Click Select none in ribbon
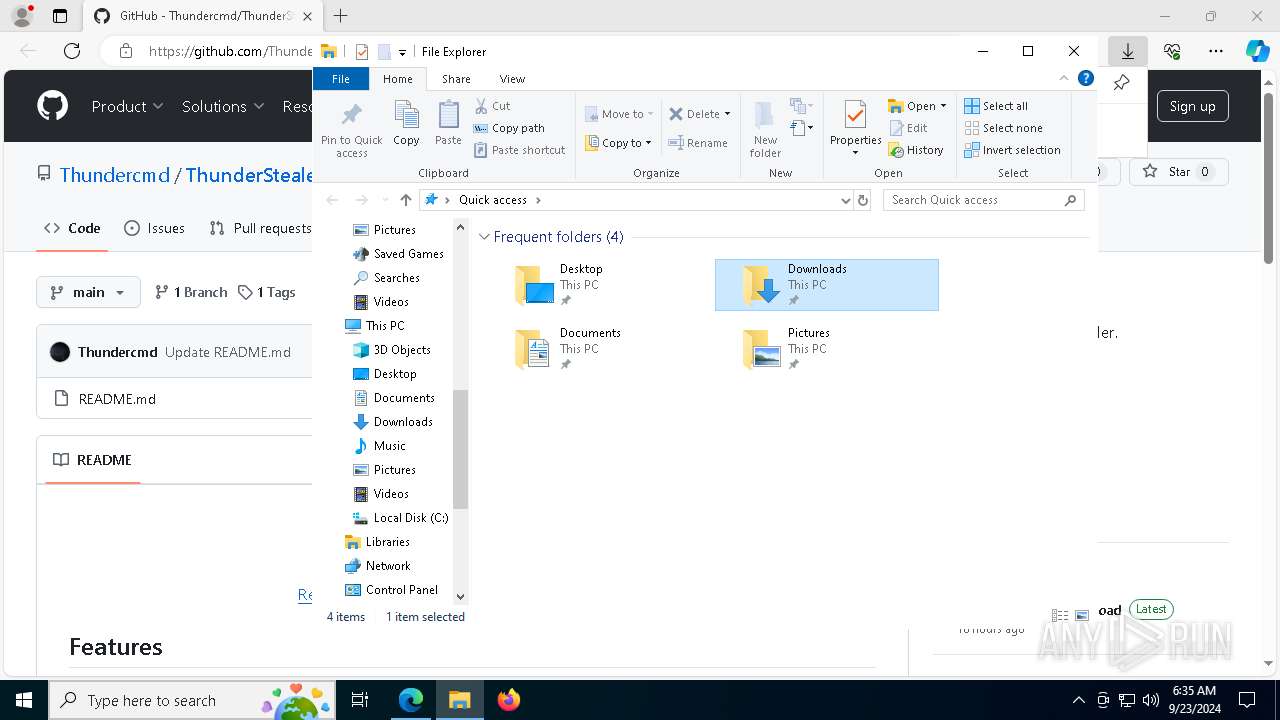 pyautogui.click(x=1003, y=128)
